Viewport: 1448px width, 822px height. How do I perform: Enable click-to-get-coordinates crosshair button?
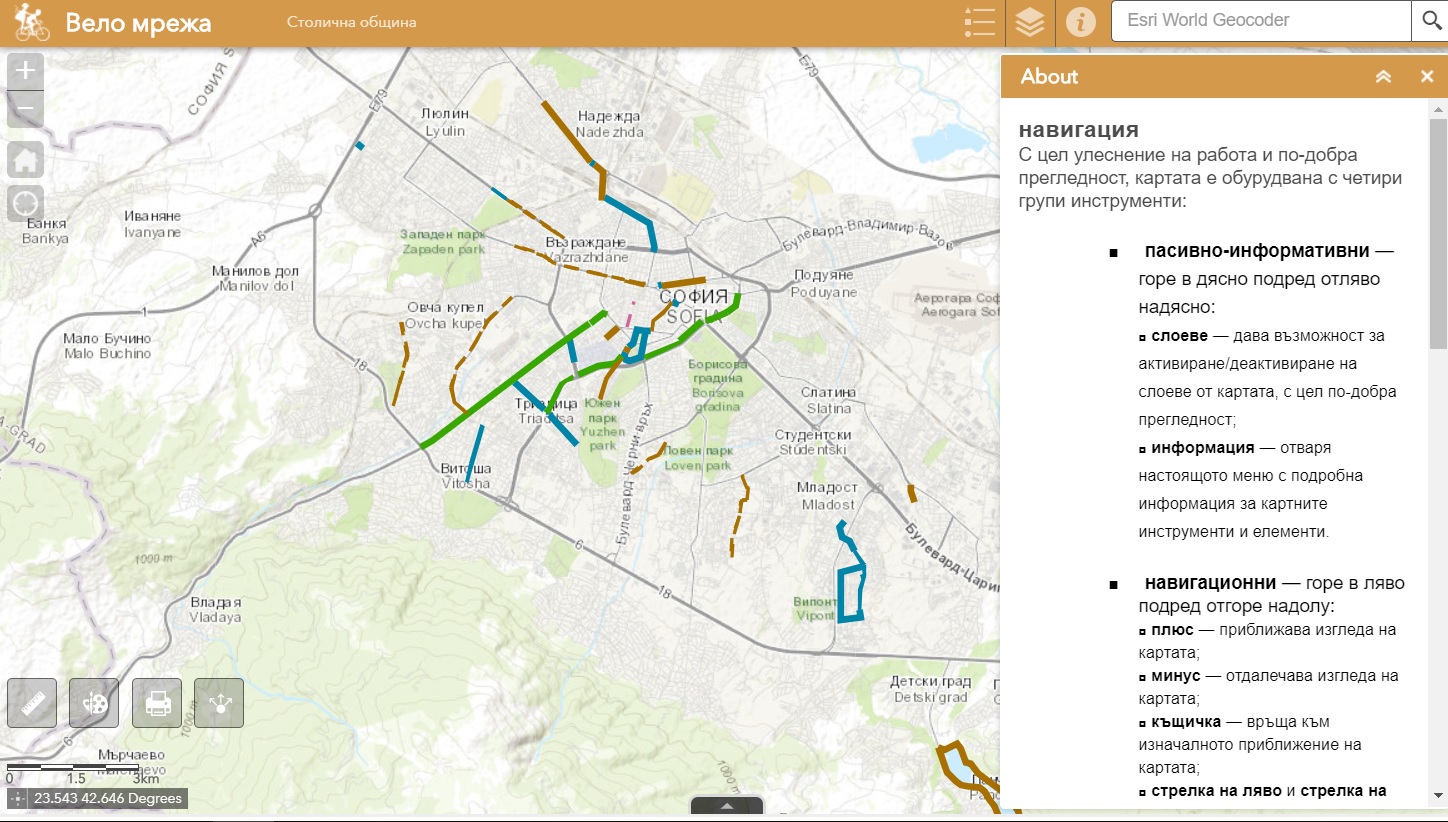tap(18, 799)
